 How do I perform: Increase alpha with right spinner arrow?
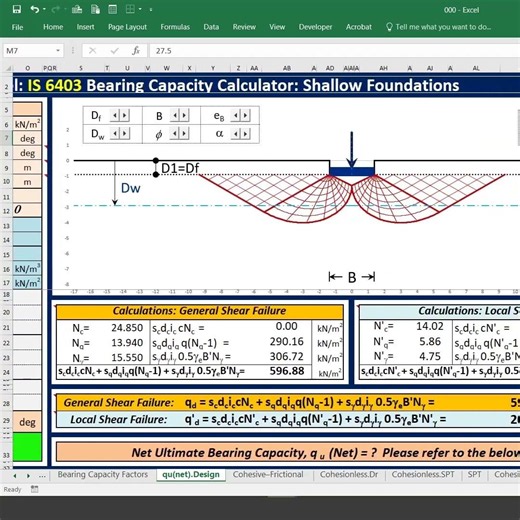[245, 134]
